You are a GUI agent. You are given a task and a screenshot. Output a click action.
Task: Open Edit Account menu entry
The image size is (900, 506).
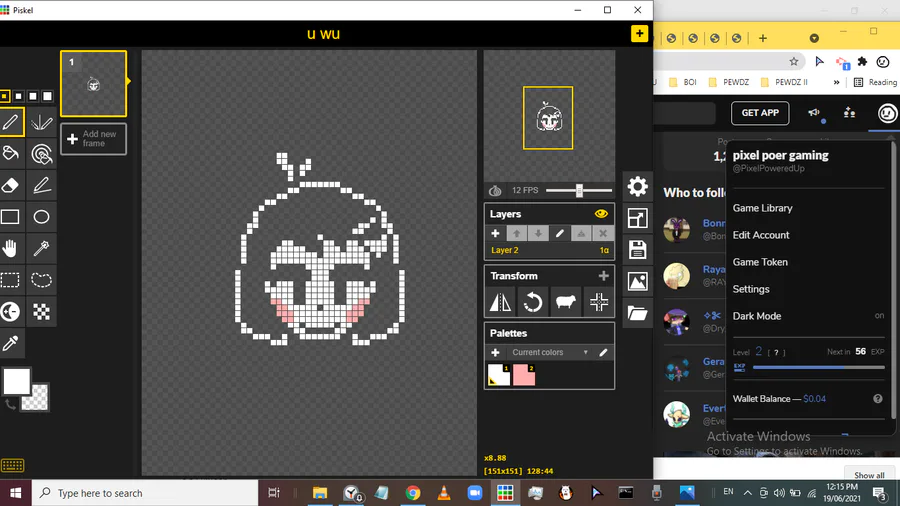pyautogui.click(x=761, y=235)
